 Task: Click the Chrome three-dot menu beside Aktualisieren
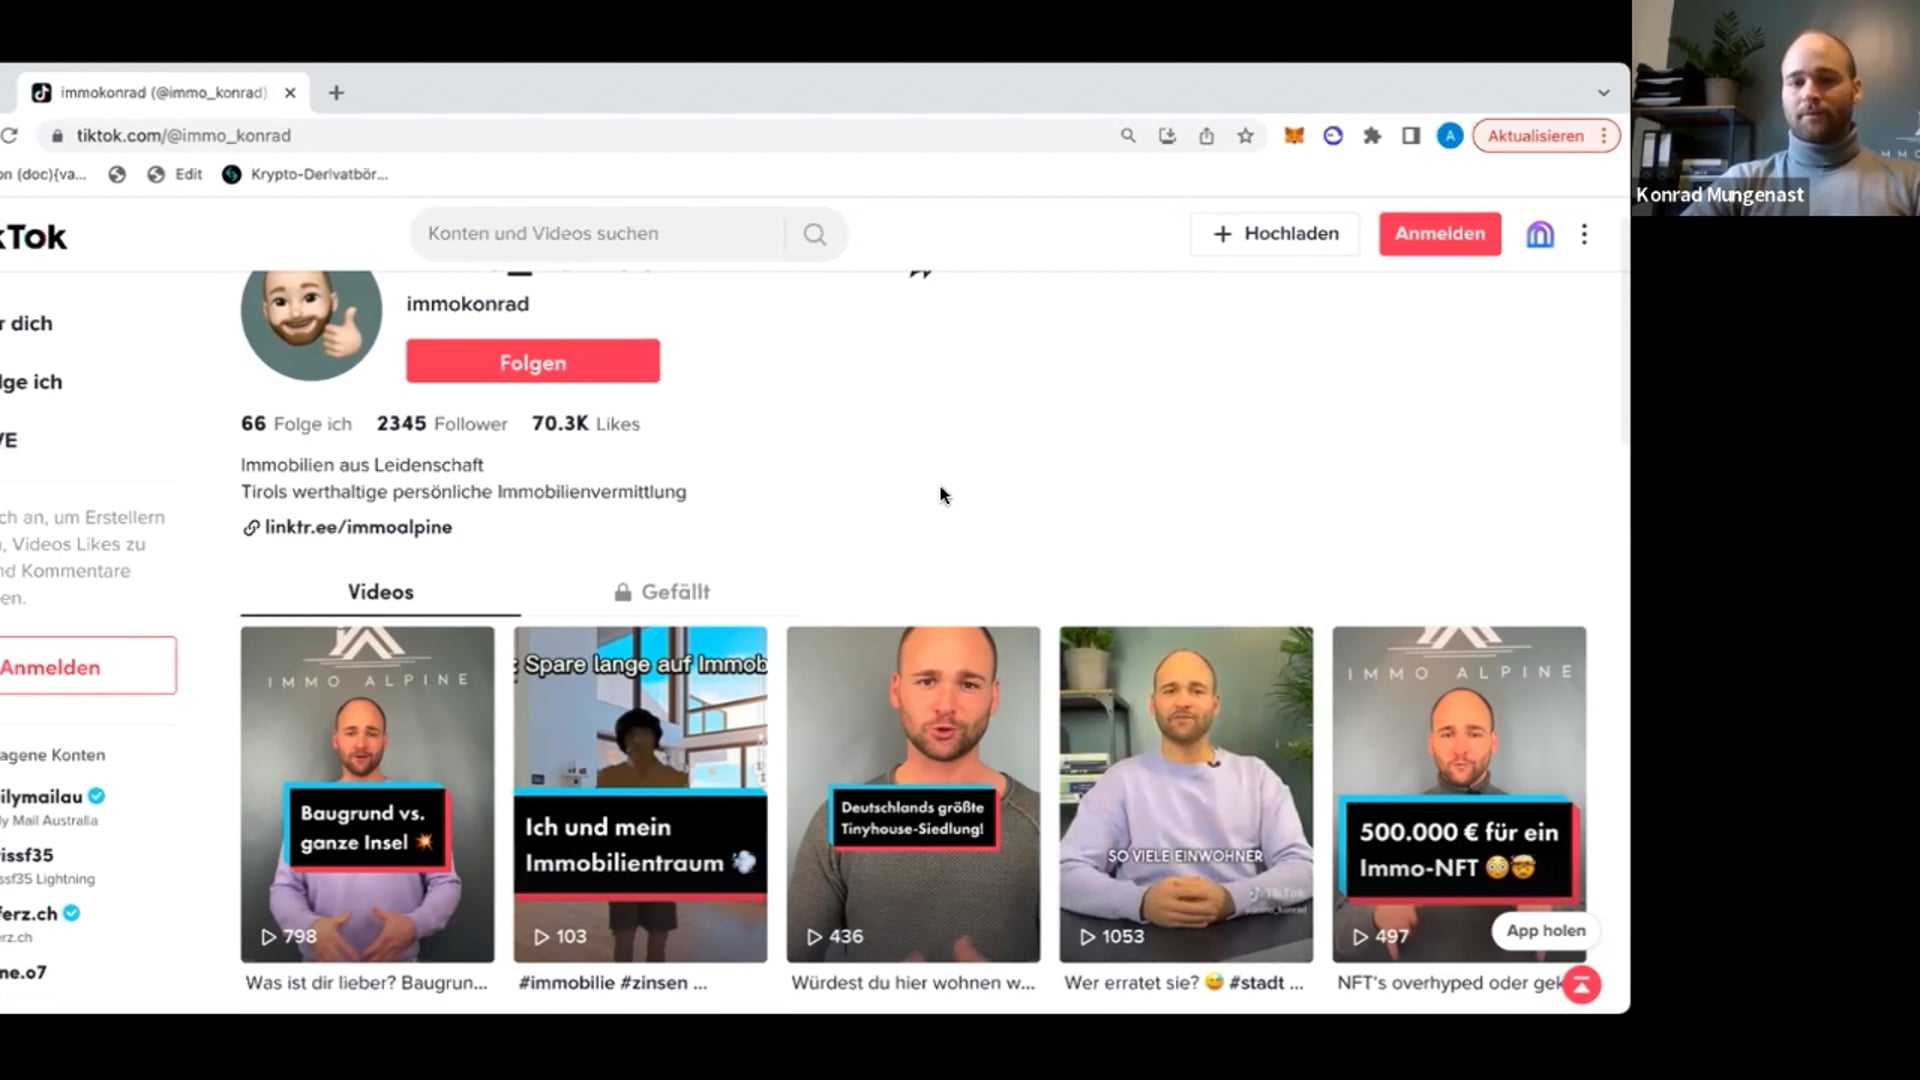[x=1605, y=135]
